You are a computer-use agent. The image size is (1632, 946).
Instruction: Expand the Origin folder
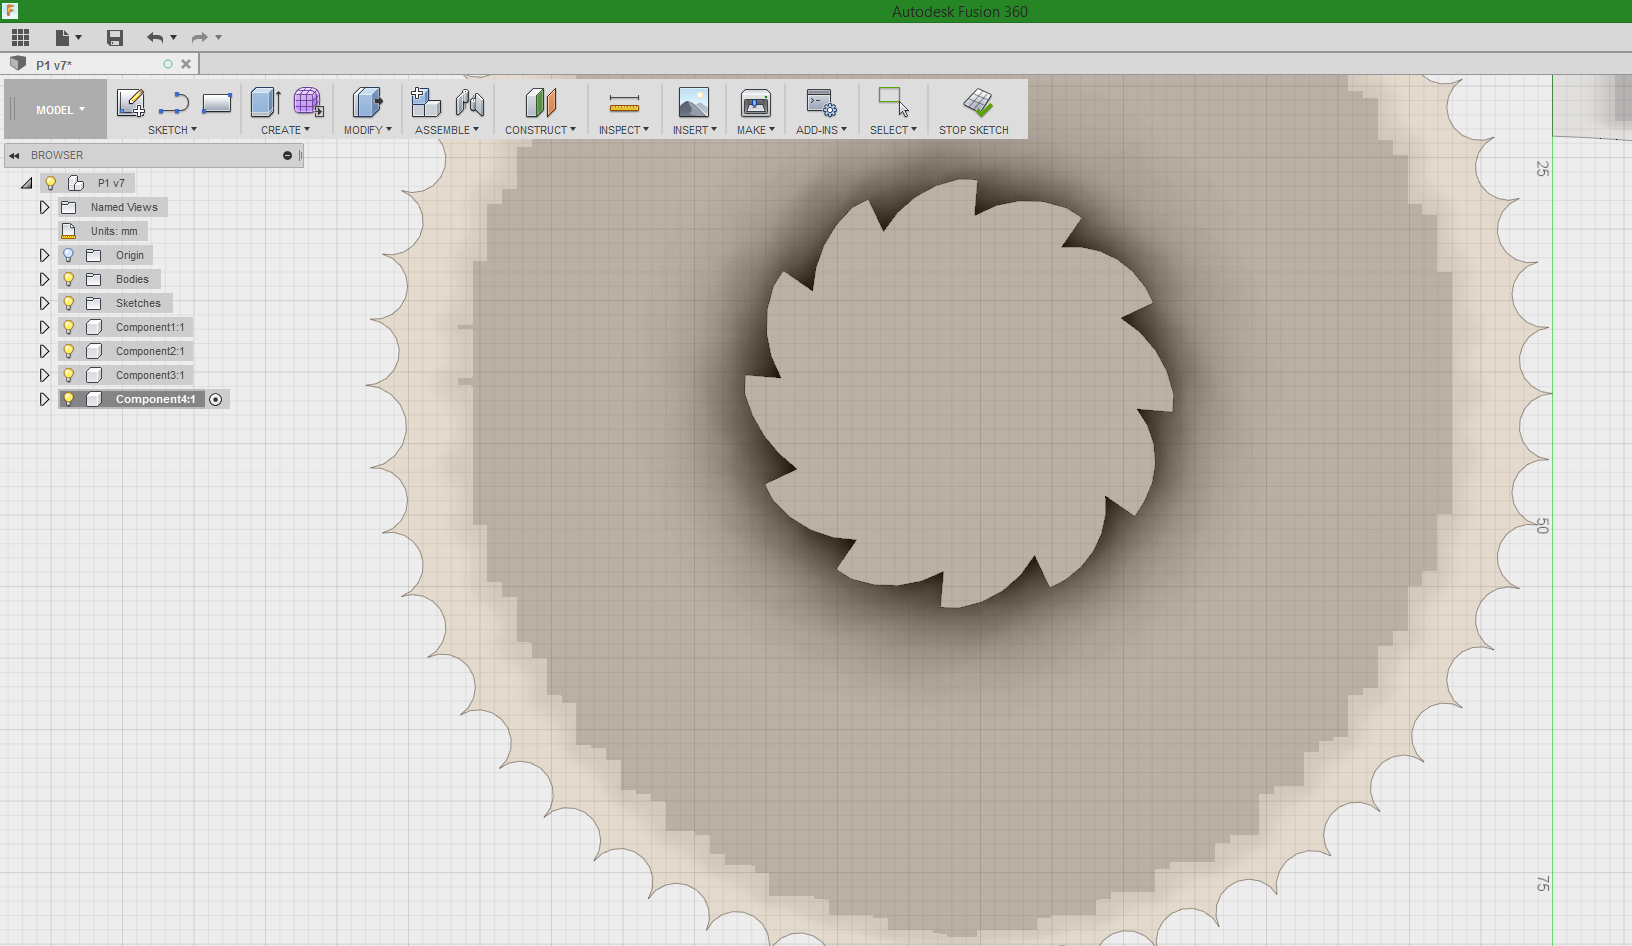point(44,255)
